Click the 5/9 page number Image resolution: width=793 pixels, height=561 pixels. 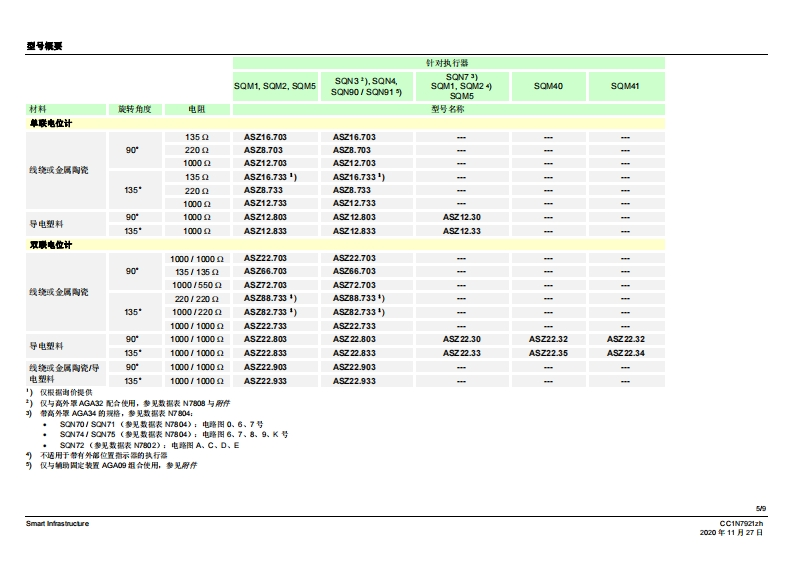tap(759, 508)
